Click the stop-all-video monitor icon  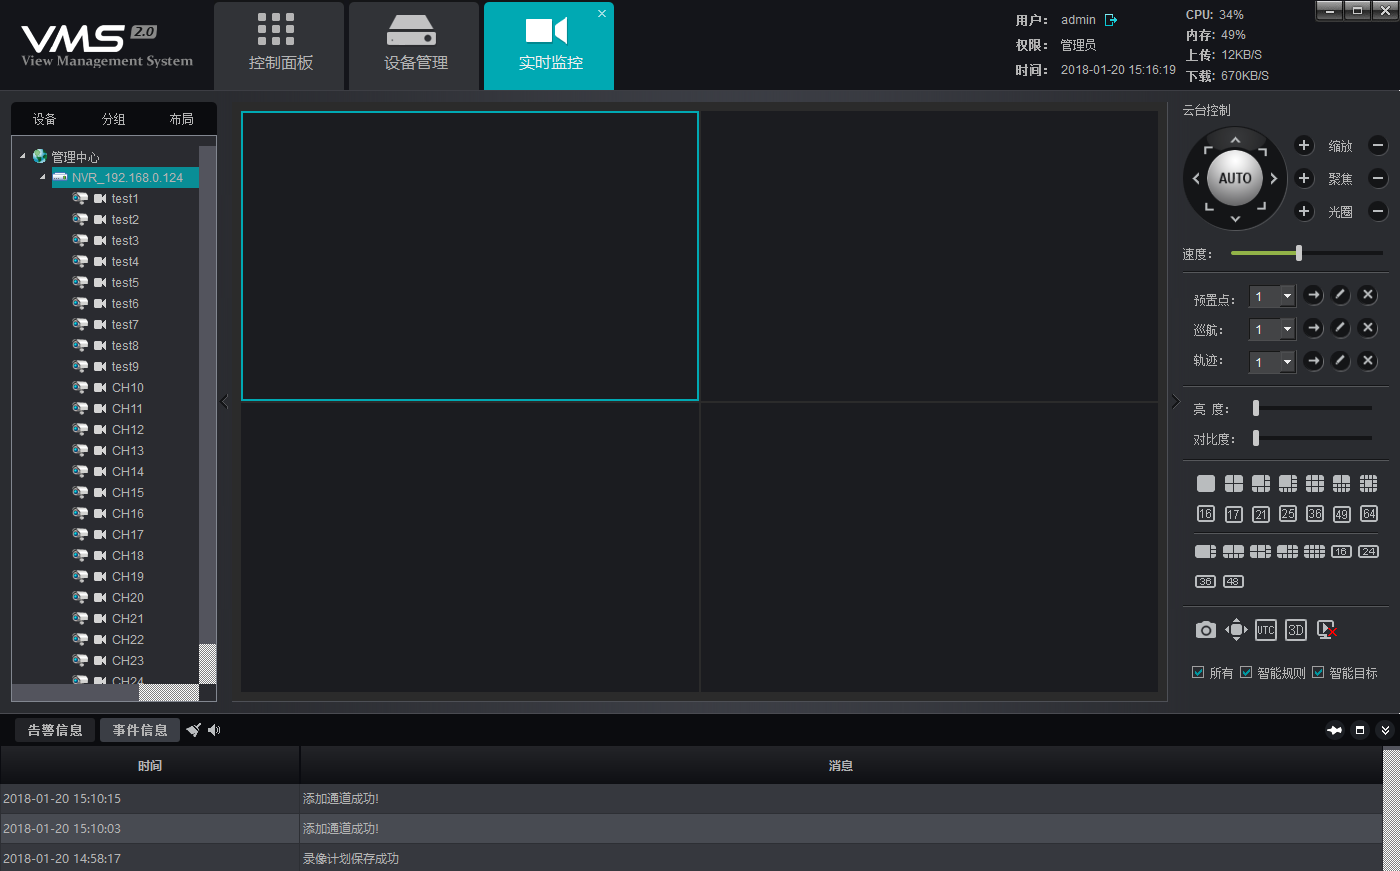pyautogui.click(x=1327, y=630)
